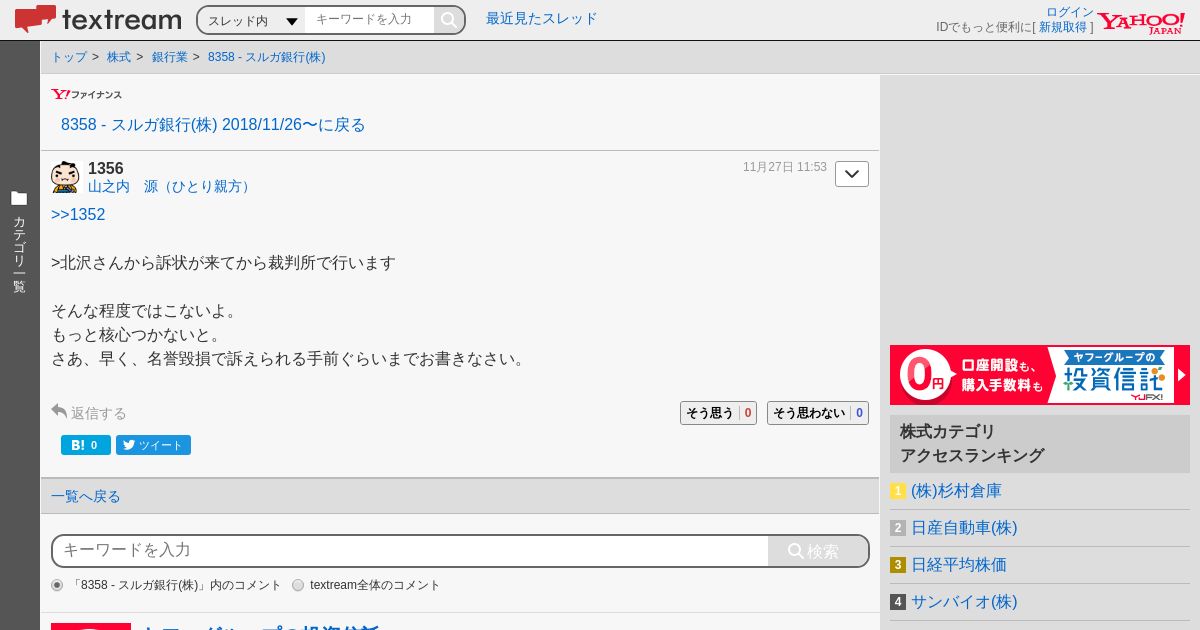The image size is (1200, 630).
Task: Select 「8358 - スルガ銀行(株)」内のコメント radio
Action: tap(57, 585)
